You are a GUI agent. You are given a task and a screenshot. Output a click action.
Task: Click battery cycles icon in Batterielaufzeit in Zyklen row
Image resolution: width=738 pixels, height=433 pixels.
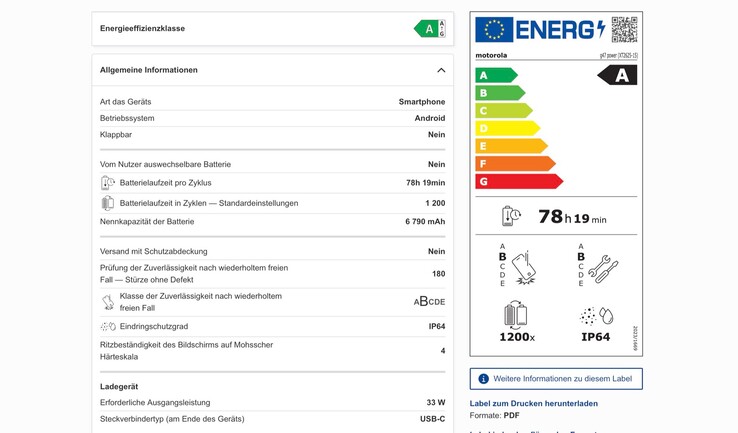[x=107, y=203]
